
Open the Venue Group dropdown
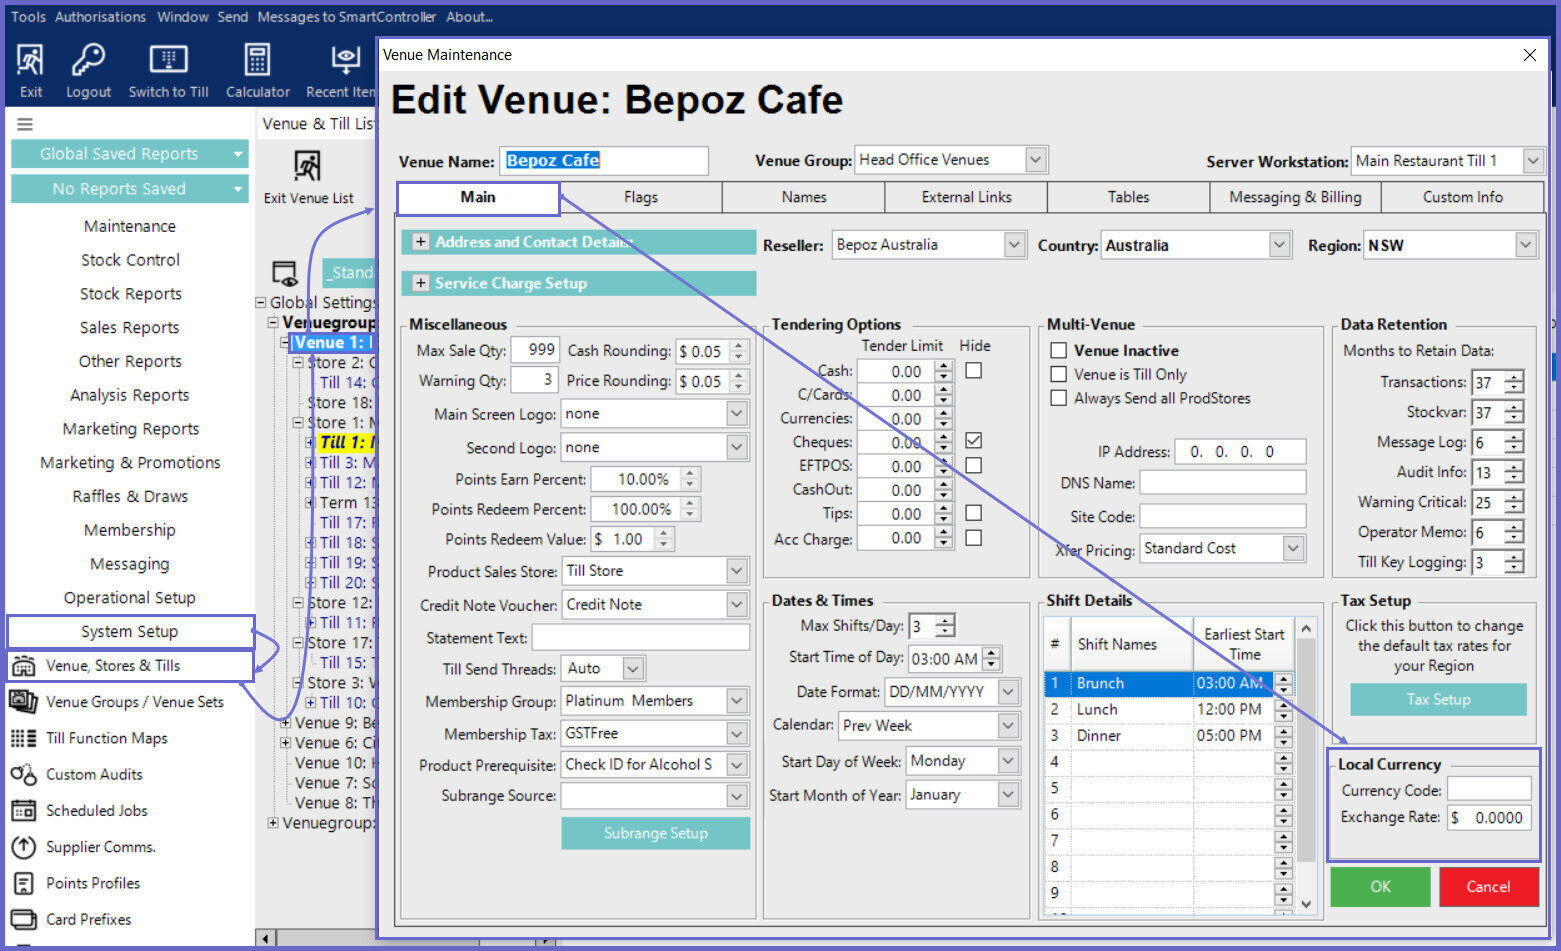(1036, 160)
